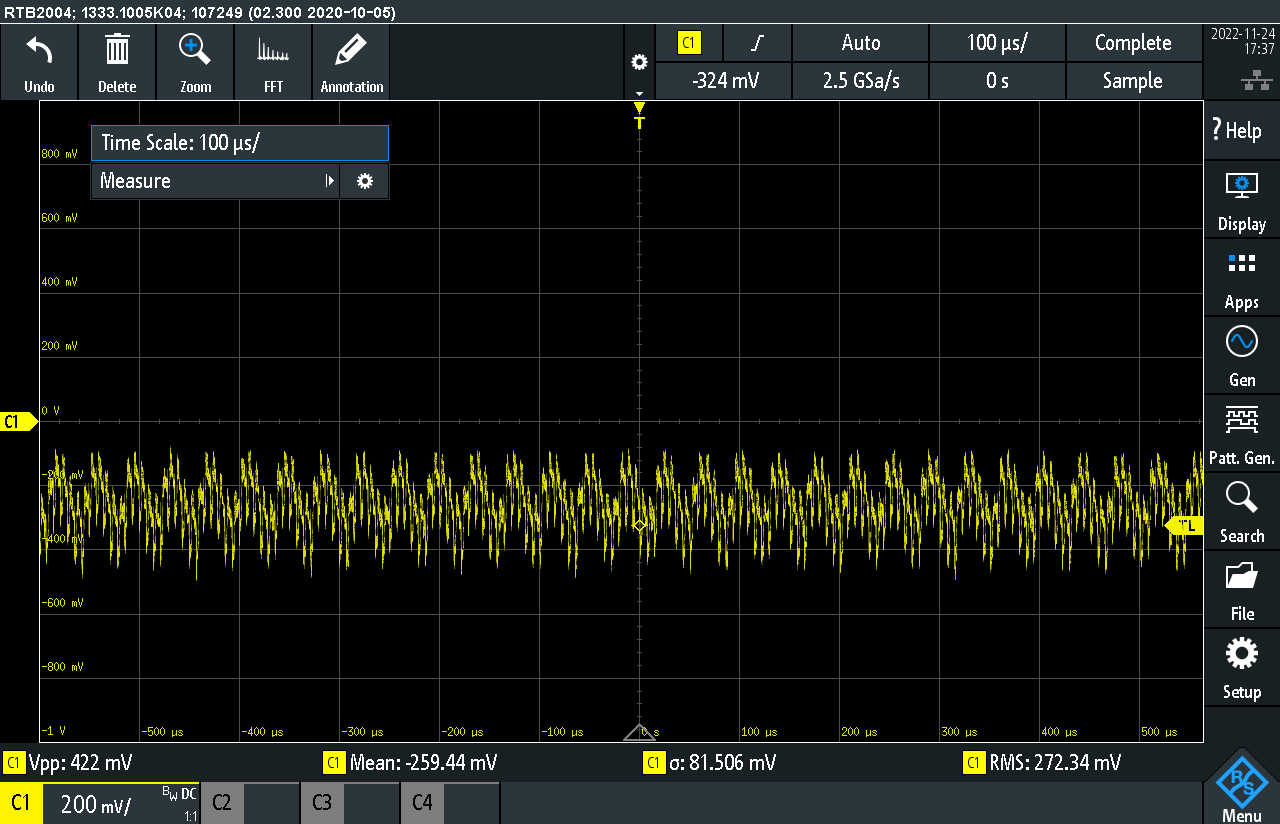Activate the Zoom magnifier tool

[x=195, y=50]
